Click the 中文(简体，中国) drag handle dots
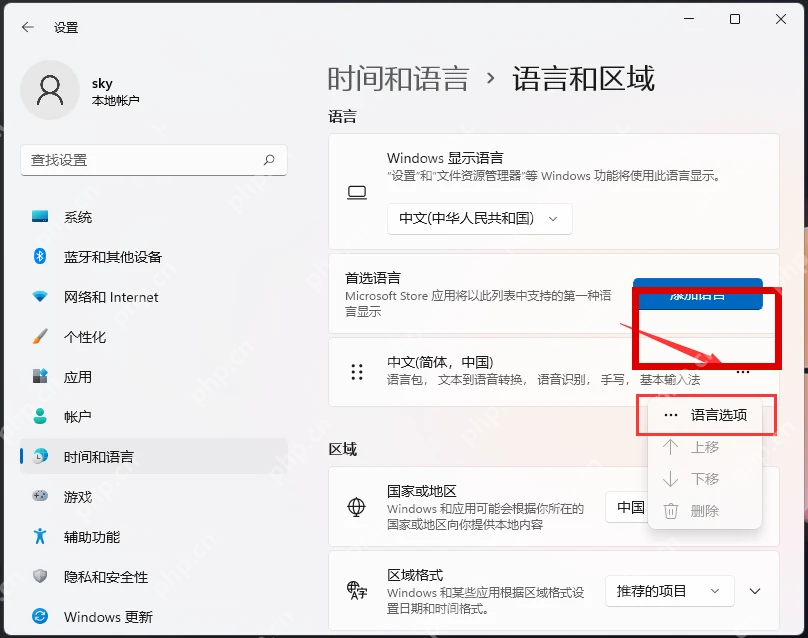This screenshot has height=638, width=808. tap(357, 372)
